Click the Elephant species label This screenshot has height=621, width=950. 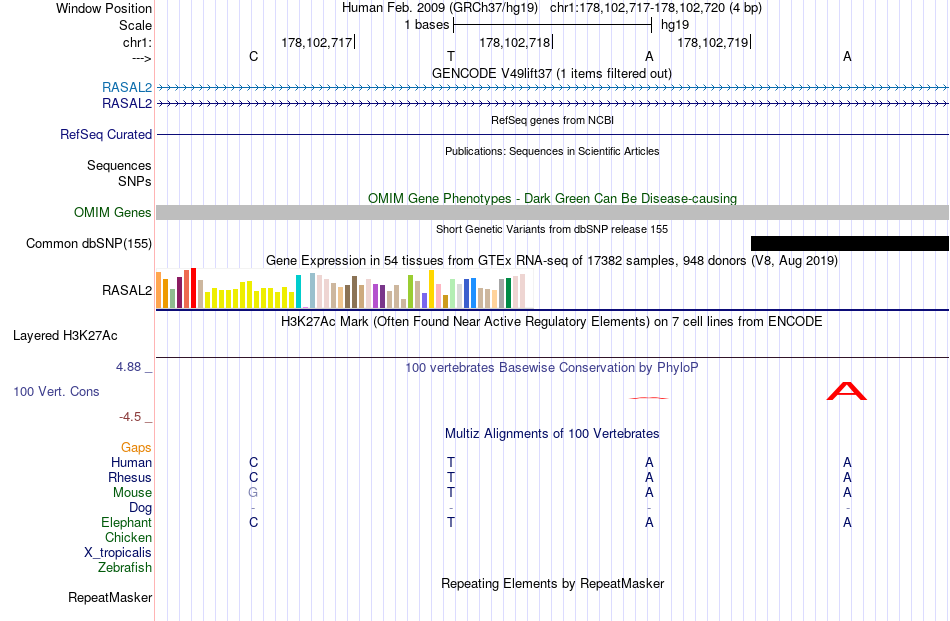127,522
